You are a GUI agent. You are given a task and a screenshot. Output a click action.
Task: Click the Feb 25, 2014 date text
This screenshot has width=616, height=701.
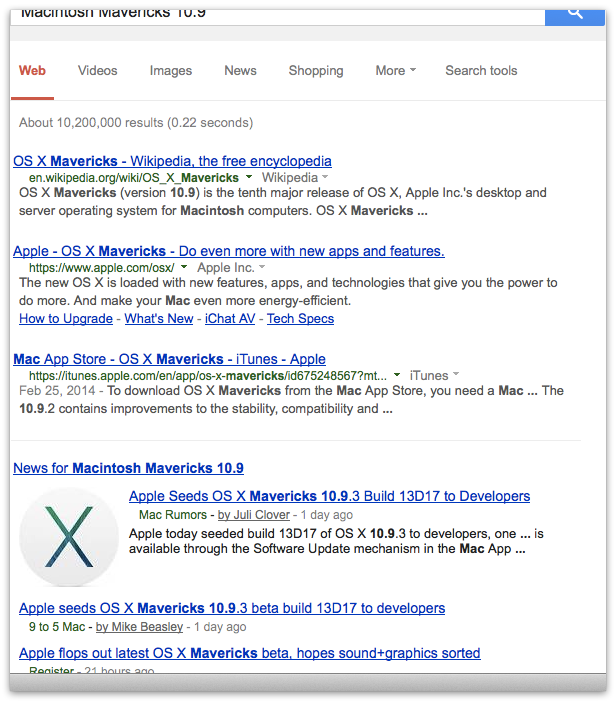[x=57, y=391]
